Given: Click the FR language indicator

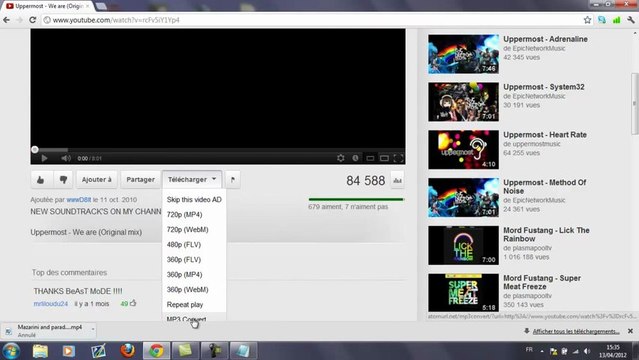Looking at the screenshot, I should coord(529,350).
